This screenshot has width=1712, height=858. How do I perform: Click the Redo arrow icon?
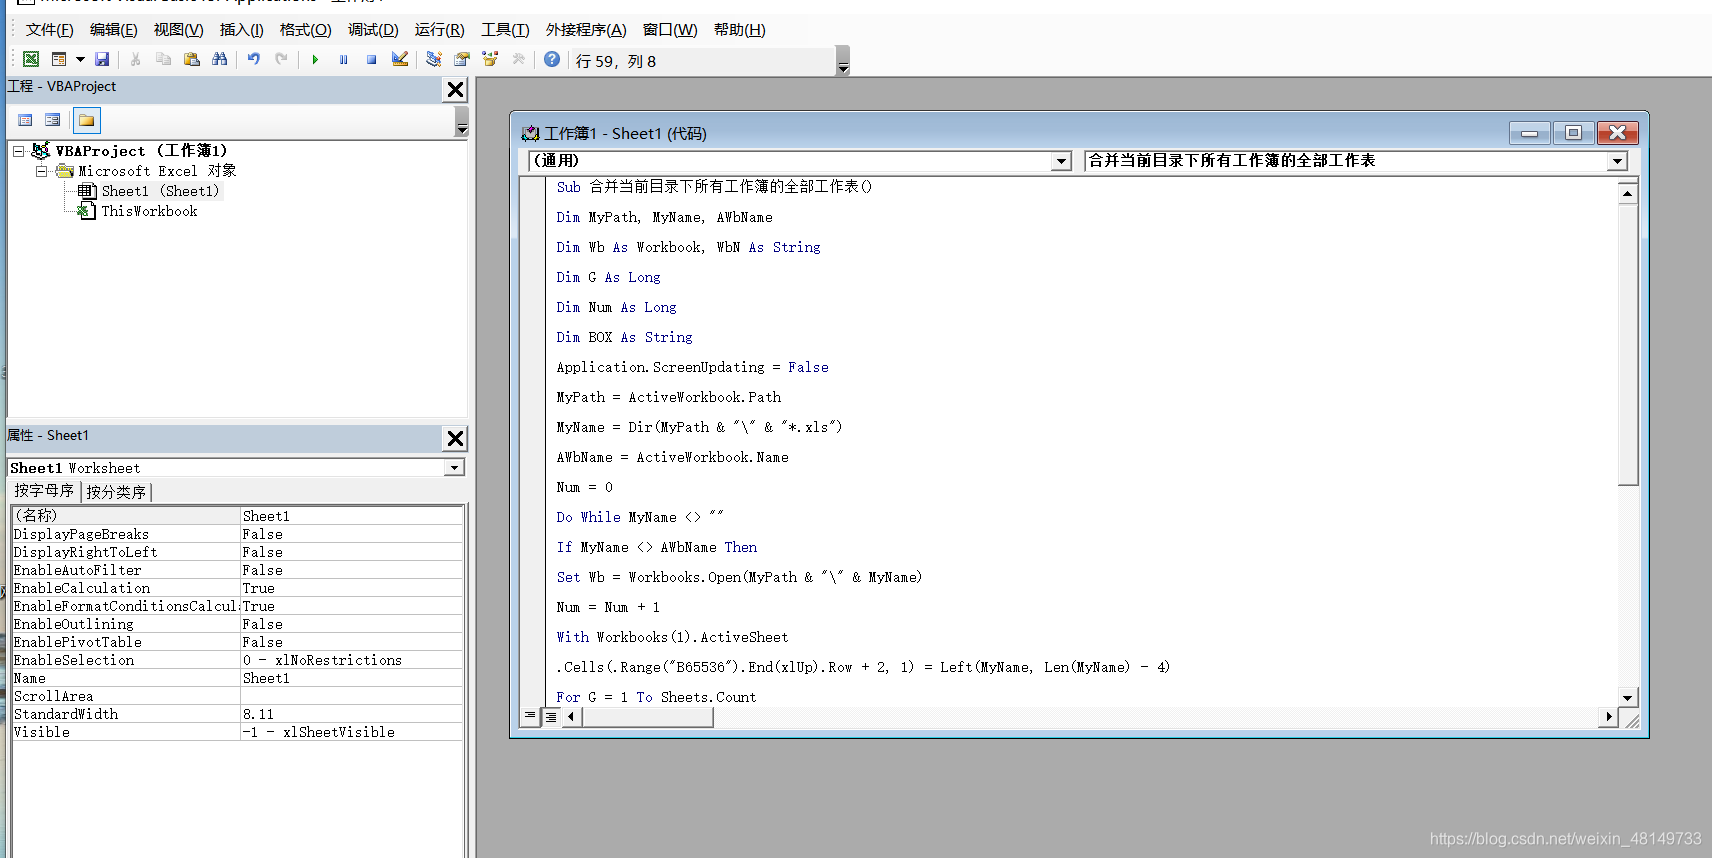[x=282, y=60]
